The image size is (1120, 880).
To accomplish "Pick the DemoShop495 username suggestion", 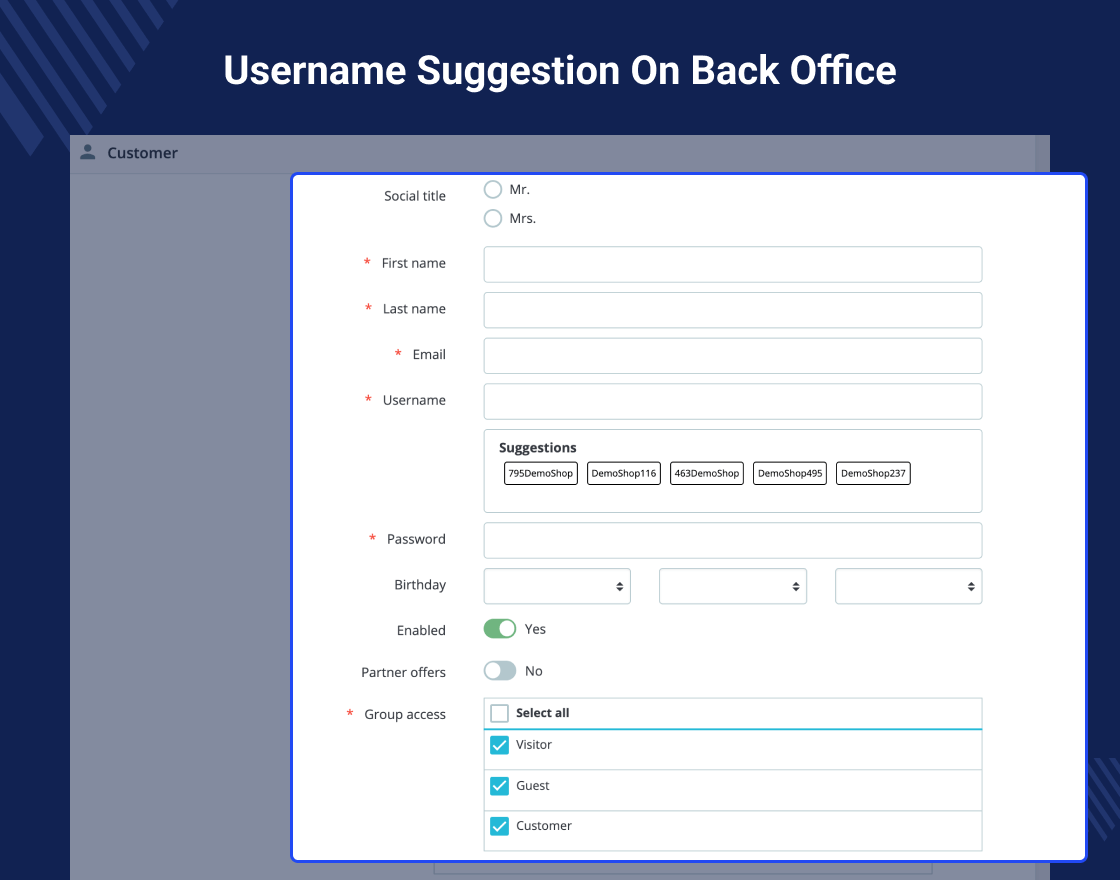I will 790,473.
